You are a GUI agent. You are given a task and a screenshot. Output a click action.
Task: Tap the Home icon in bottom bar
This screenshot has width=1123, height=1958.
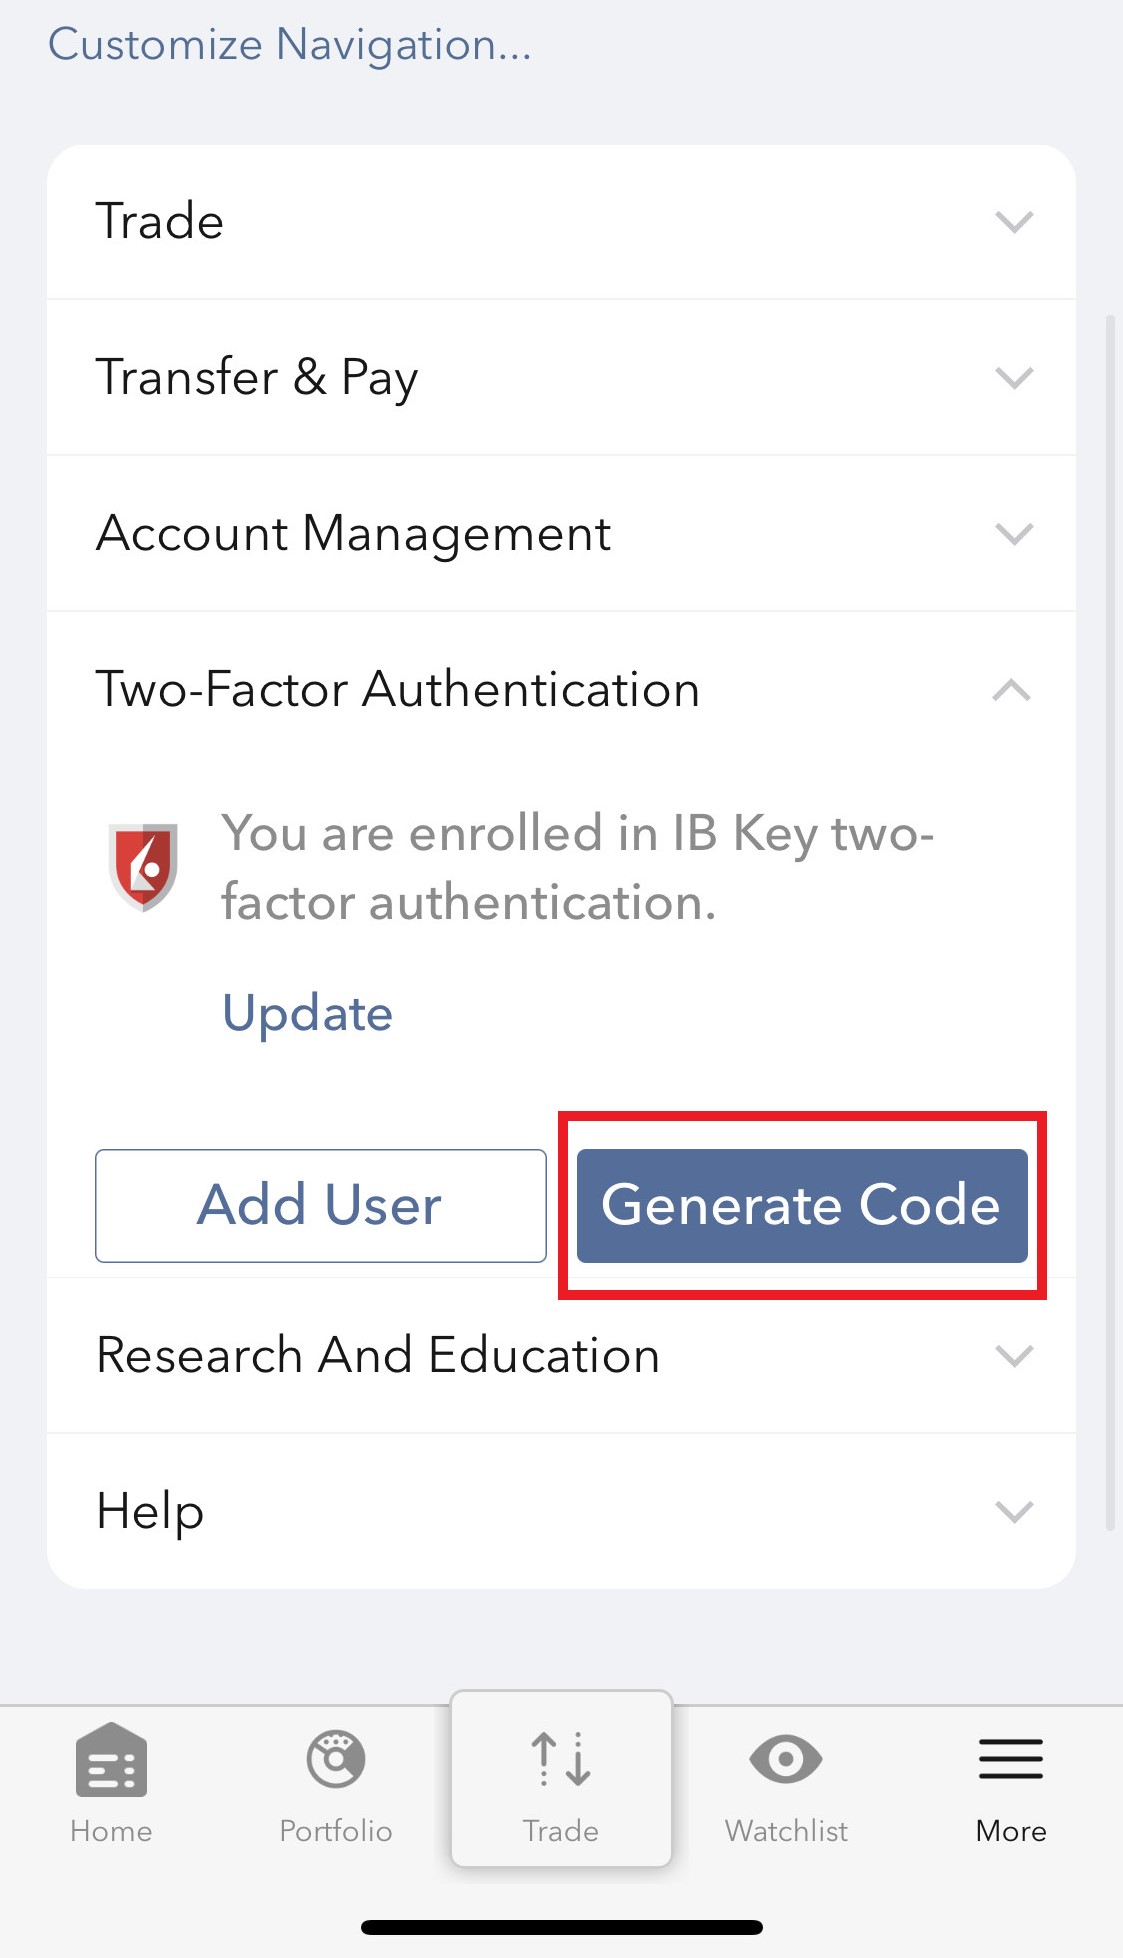(111, 1760)
